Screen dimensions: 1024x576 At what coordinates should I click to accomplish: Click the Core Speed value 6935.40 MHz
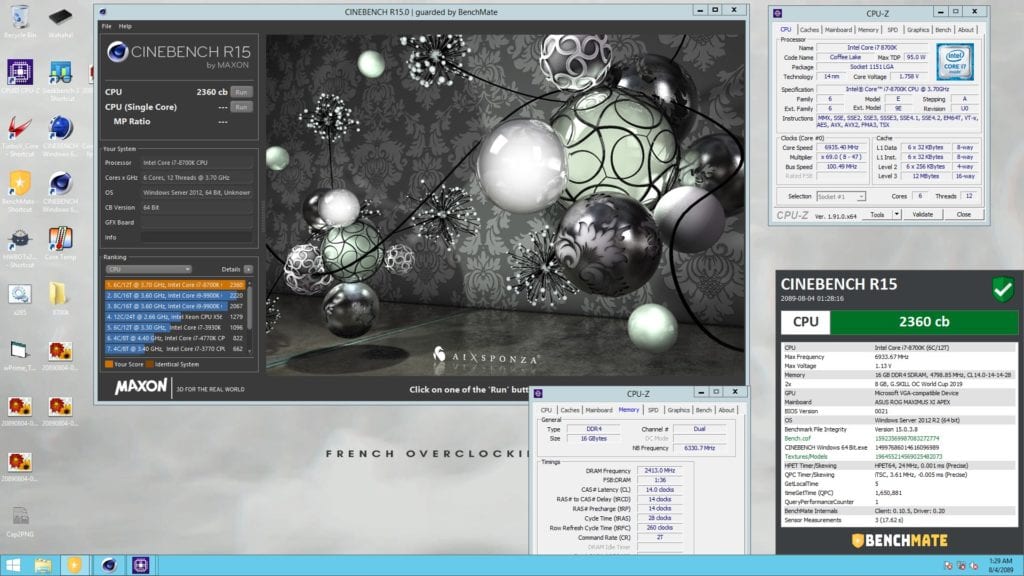coord(841,148)
